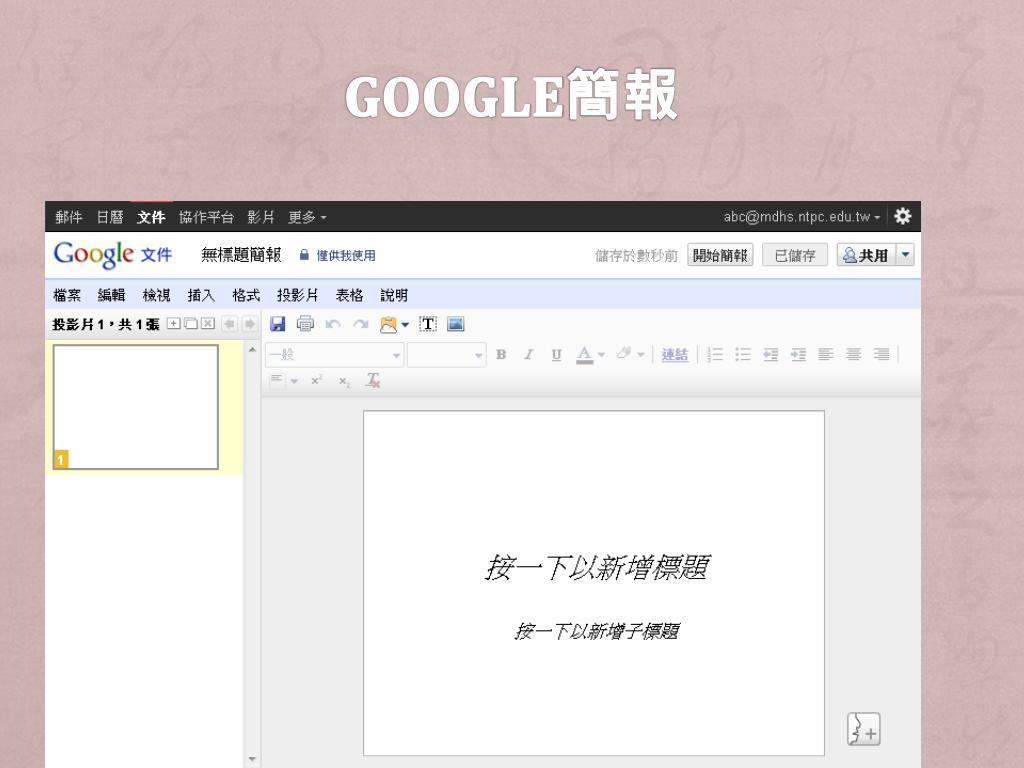Toggle superscript x² formatting
This screenshot has height=768, width=1024.
(317, 380)
